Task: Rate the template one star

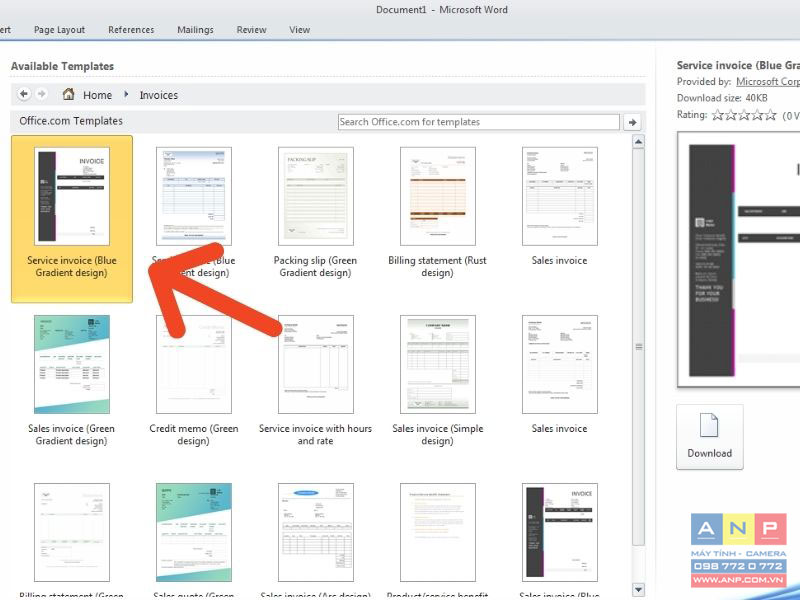Action: [717, 114]
